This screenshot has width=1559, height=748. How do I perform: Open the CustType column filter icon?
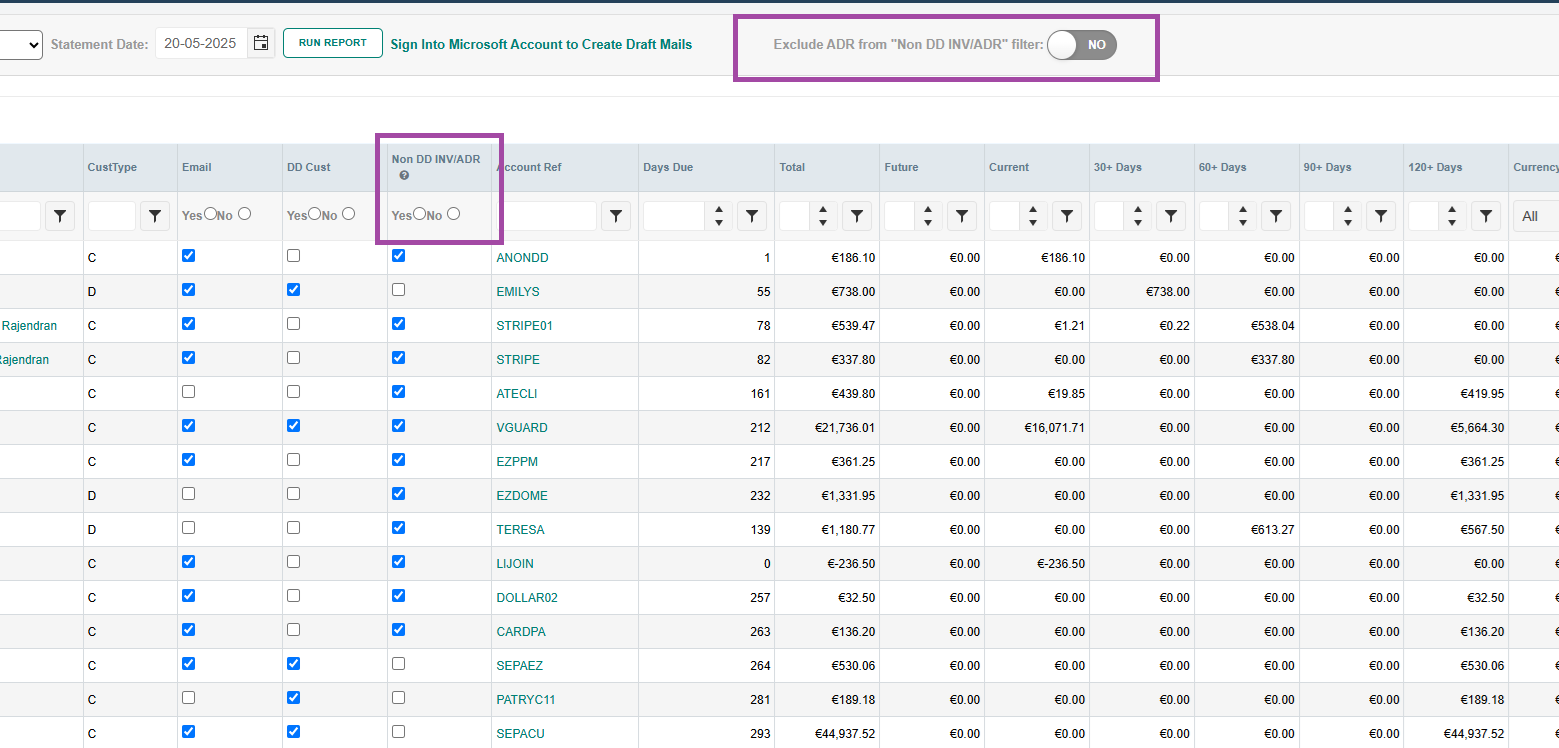tap(155, 216)
